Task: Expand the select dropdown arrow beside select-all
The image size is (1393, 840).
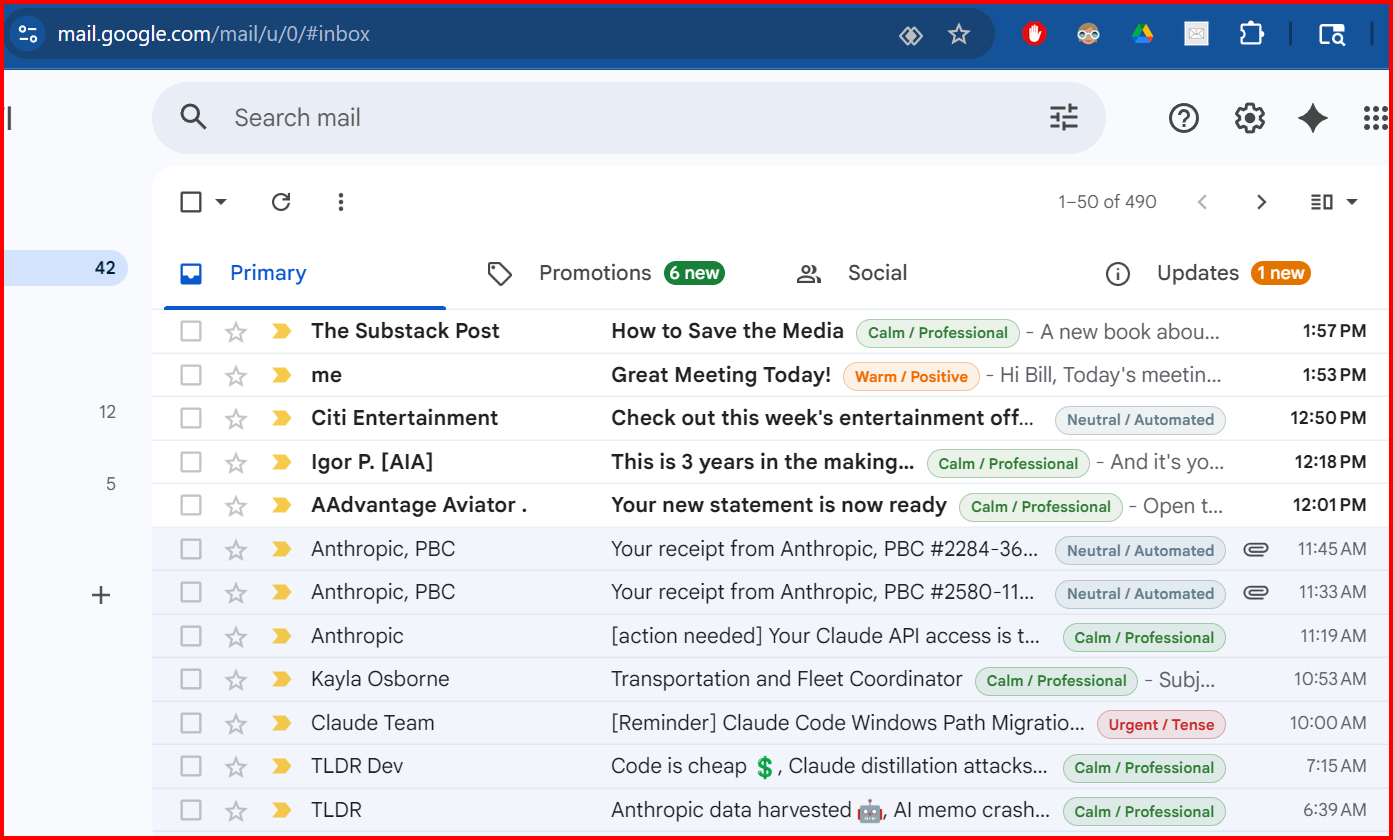Action: coord(221,202)
